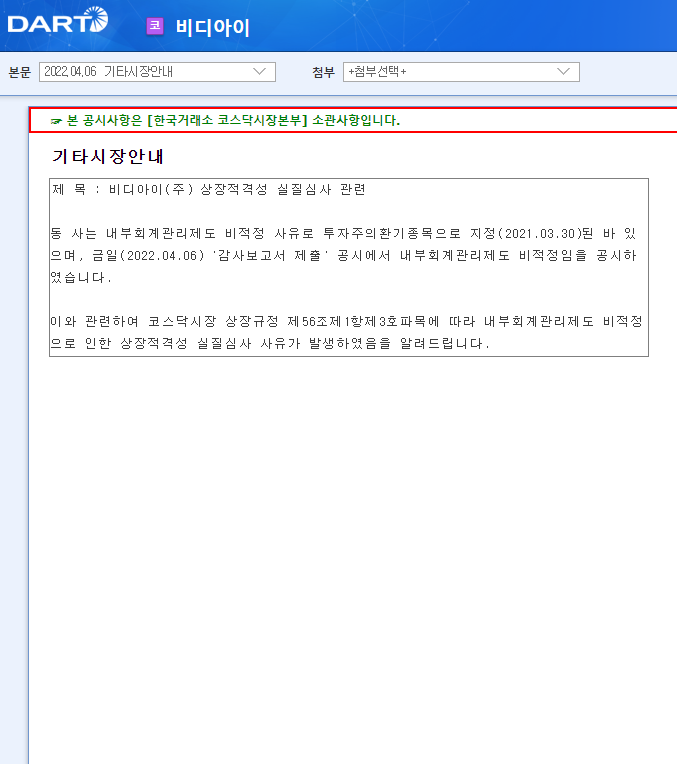Click the green 한국거래소 코스닥시장본부 notice text
Image resolution: width=677 pixels, height=764 pixels.
point(233,120)
